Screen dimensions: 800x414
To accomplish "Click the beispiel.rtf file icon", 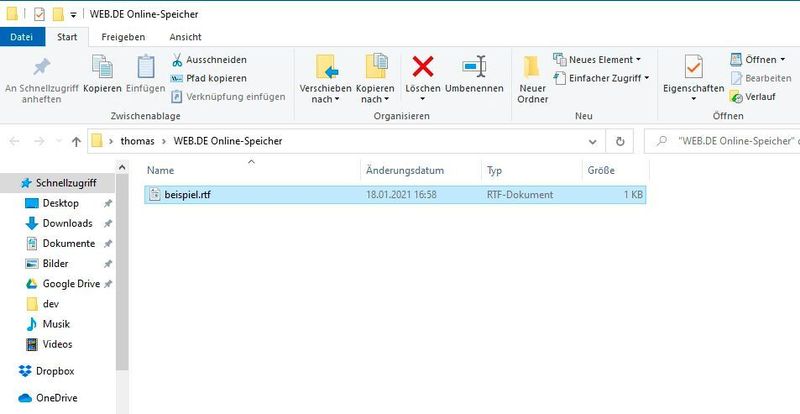I will click(155, 194).
